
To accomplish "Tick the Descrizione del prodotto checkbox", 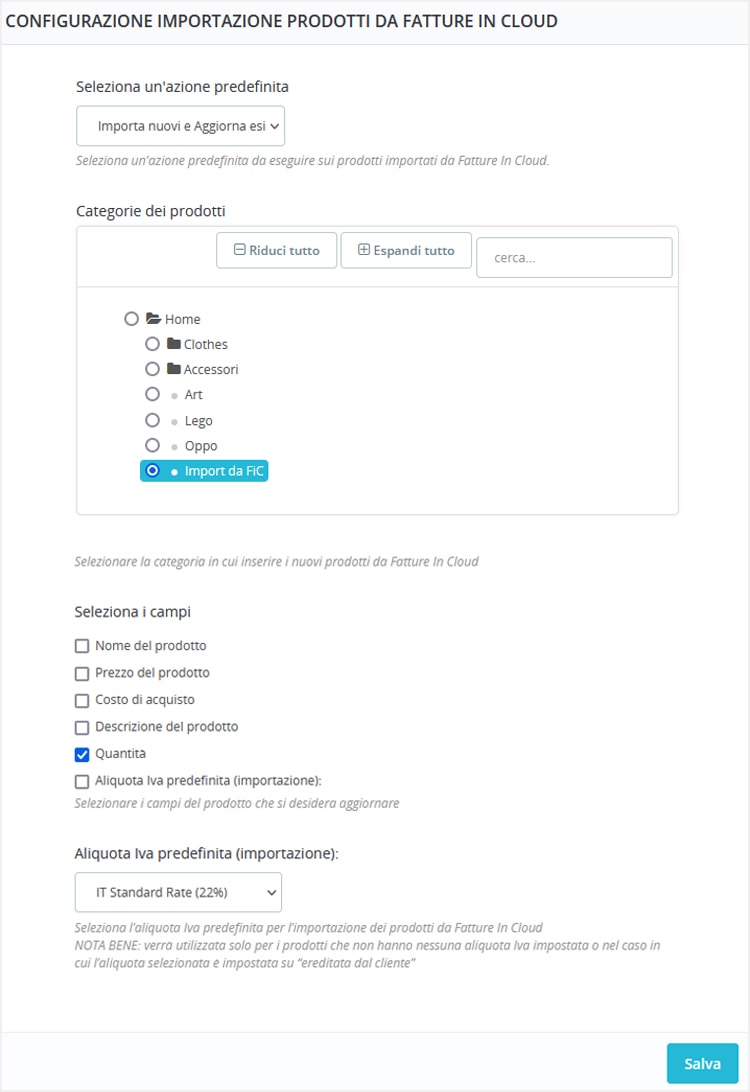I will [x=82, y=727].
